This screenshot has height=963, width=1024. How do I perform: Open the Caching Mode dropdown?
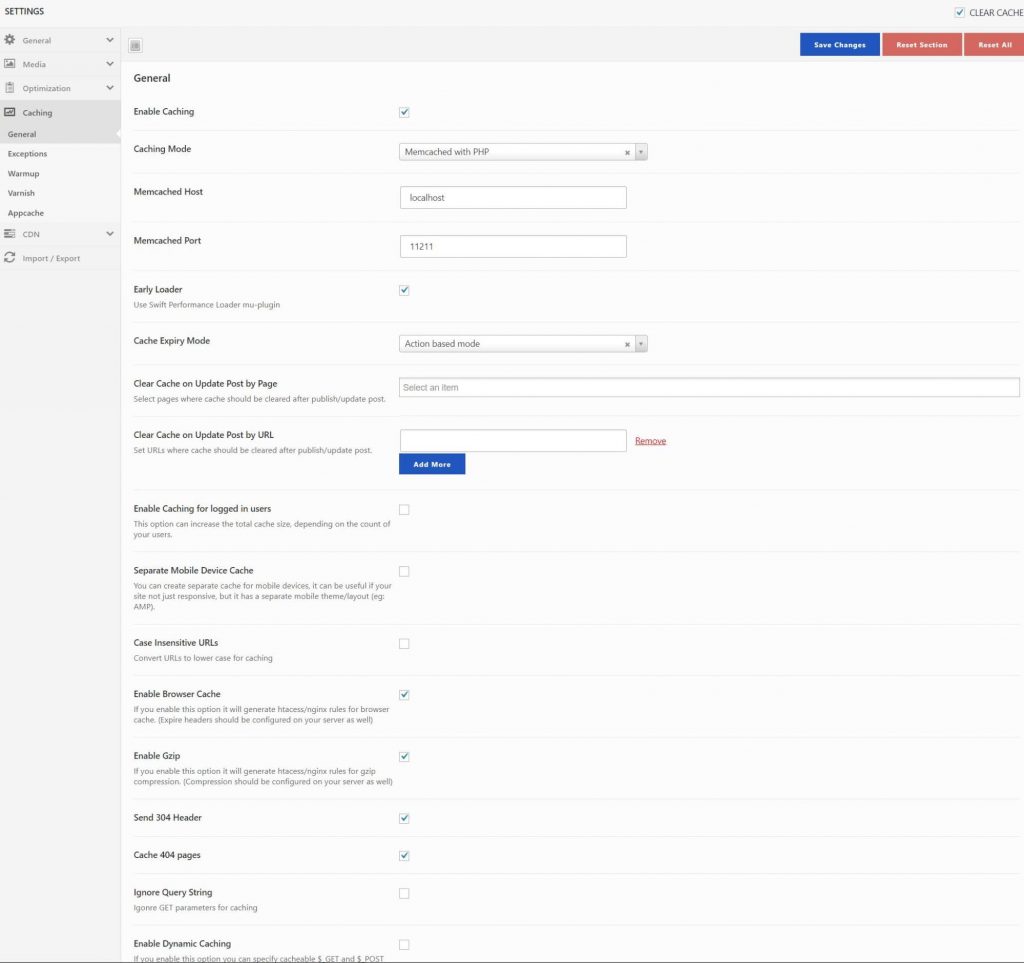click(x=639, y=152)
